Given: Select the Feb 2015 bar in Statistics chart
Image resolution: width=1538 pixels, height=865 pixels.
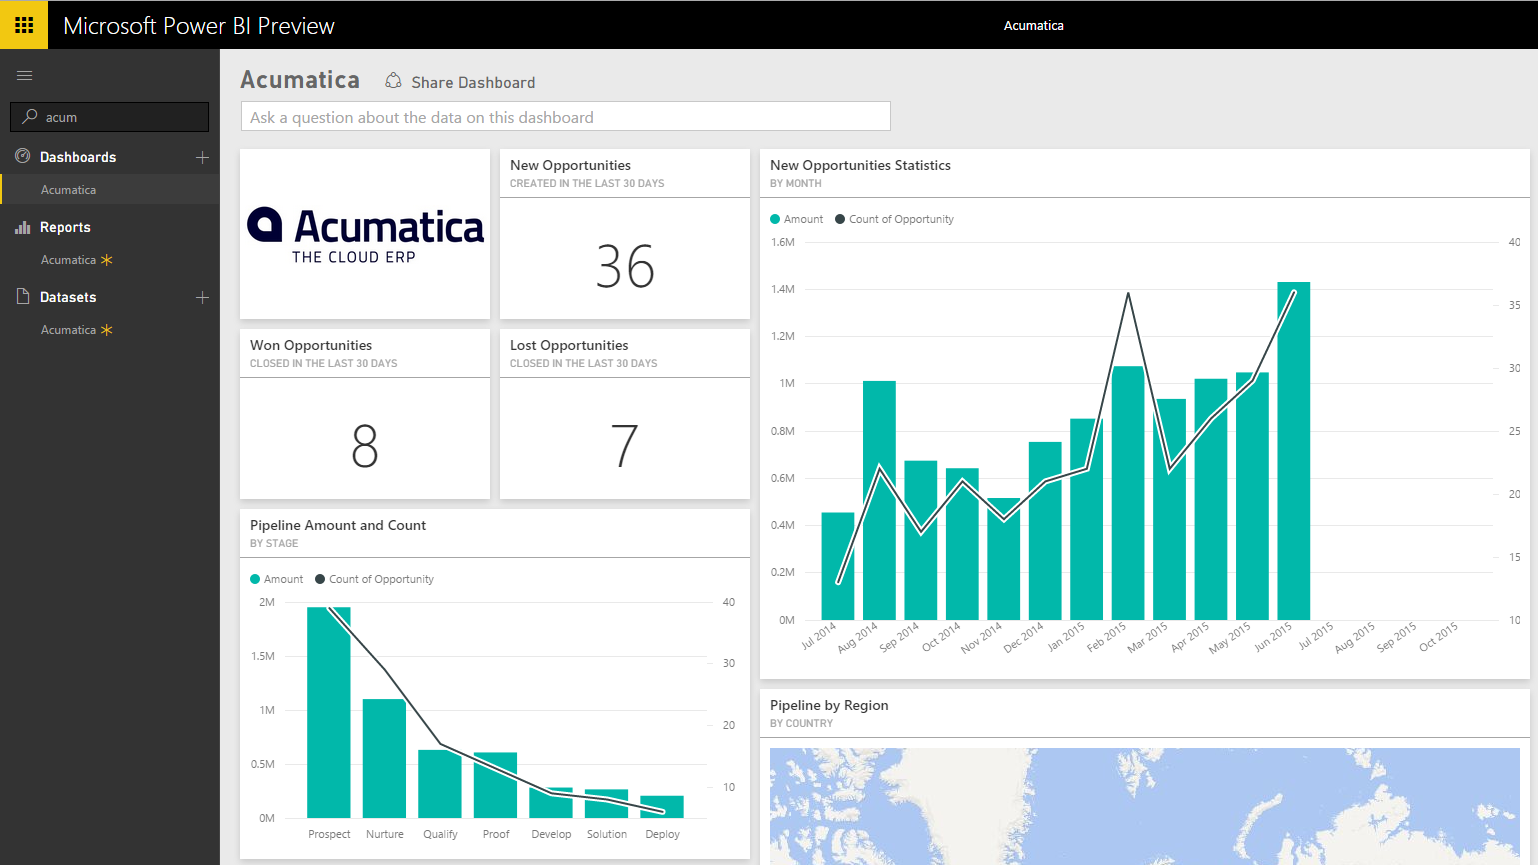Looking at the screenshot, I should click(x=1128, y=493).
